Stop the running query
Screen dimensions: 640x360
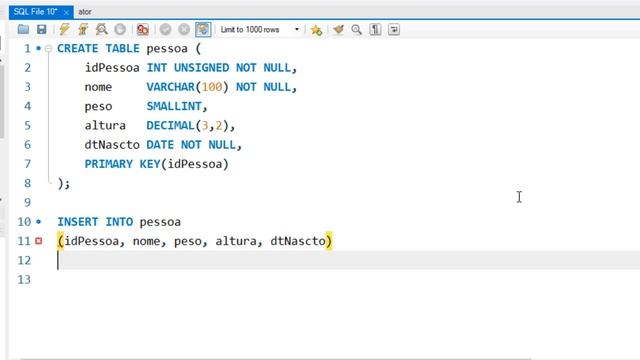coord(120,29)
